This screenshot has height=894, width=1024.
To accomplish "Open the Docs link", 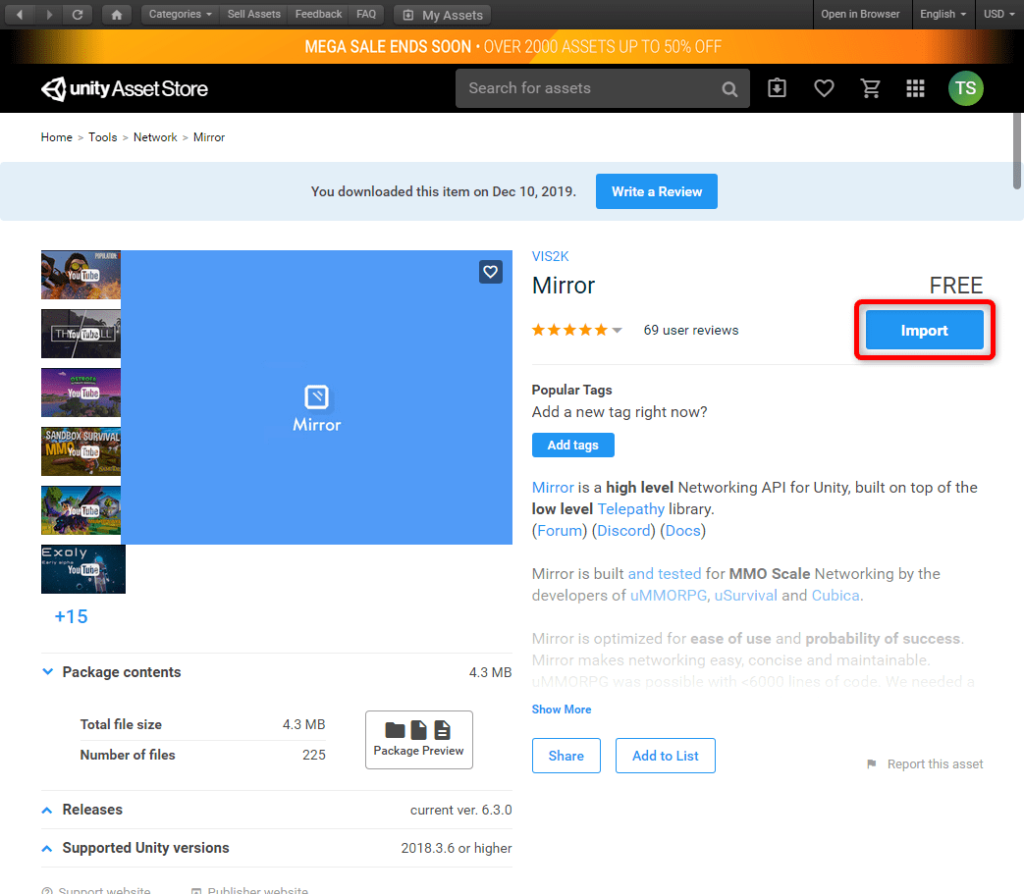I will click(682, 530).
